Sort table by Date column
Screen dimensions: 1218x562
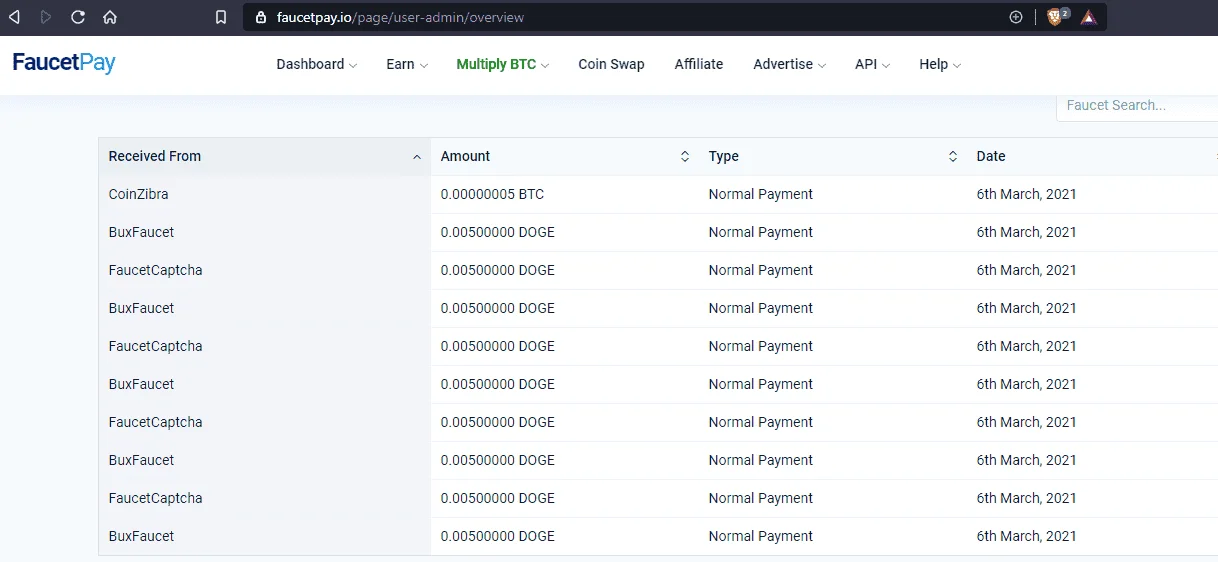1092,157
